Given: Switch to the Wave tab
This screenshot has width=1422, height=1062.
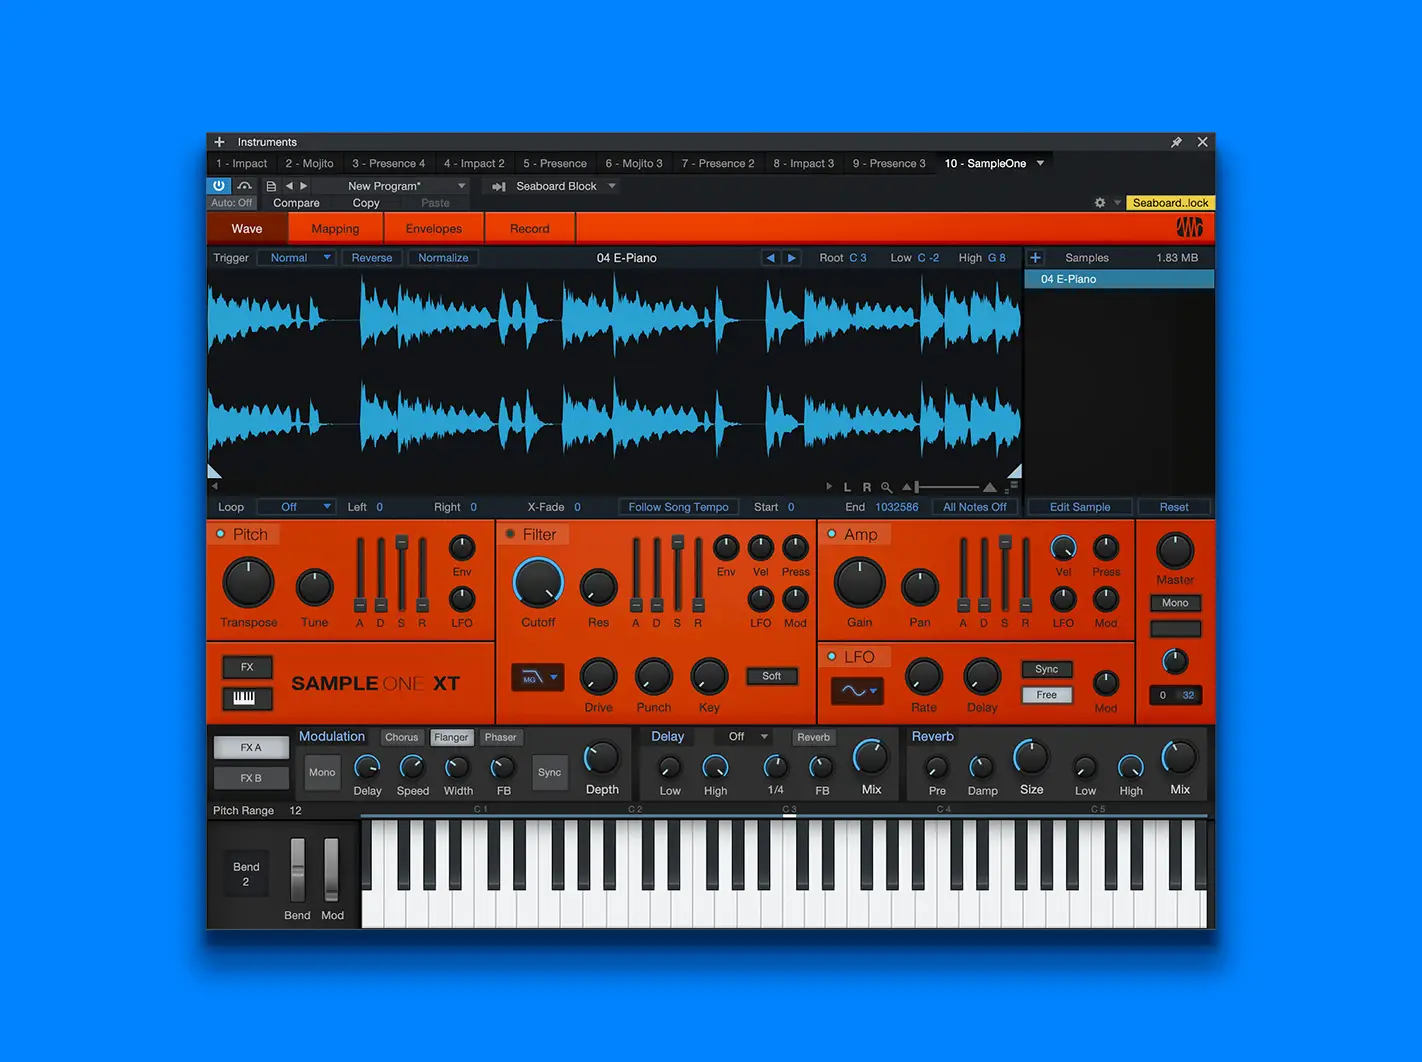Looking at the screenshot, I should pyautogui.click(x=247, y=228).
